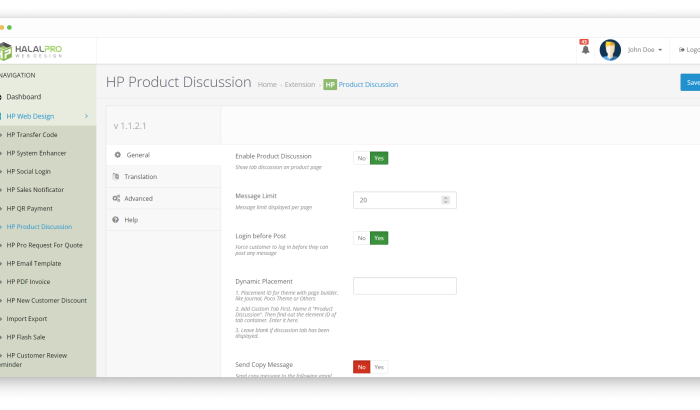Click the Save button
700x410 pixels.
click(x=690, y=82)
